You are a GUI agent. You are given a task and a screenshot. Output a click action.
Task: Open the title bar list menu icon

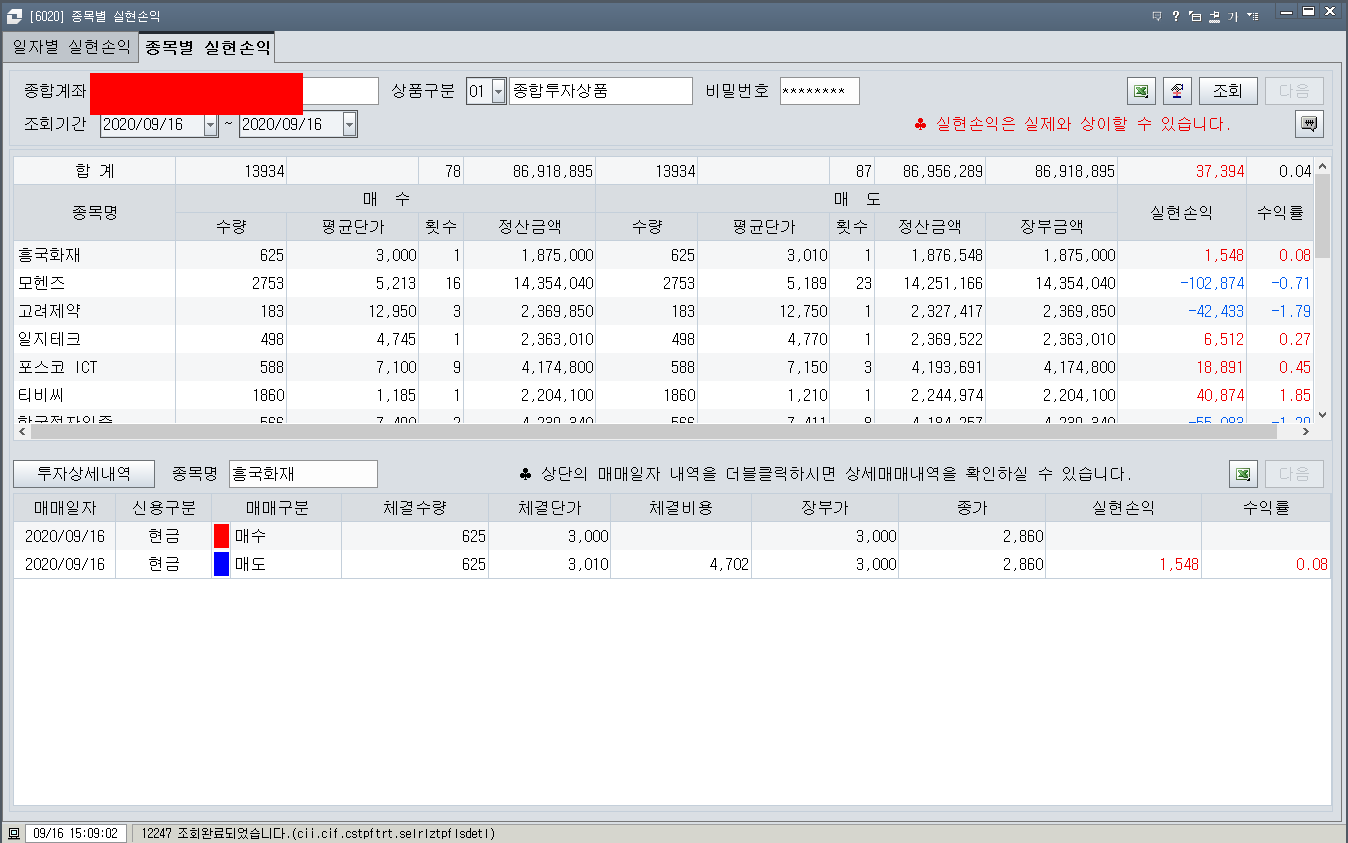pos(1252,16)
